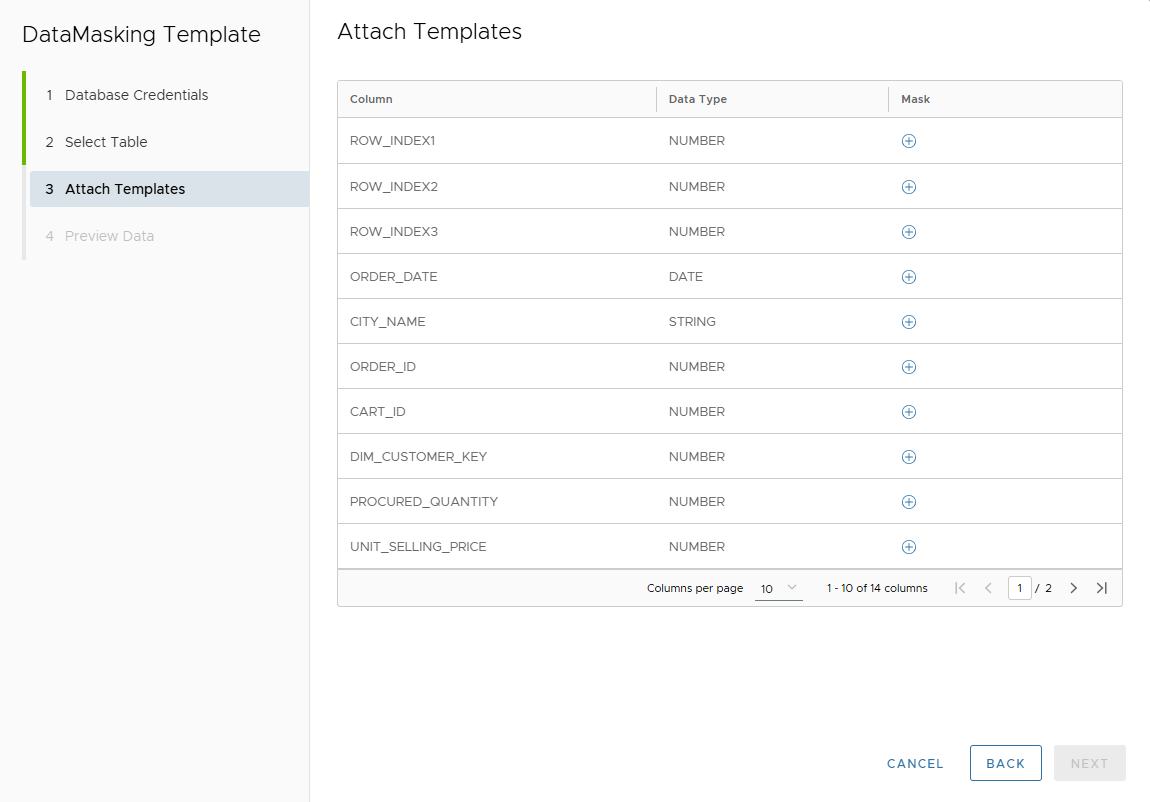This screenshot has height=802, width=1150.
Task: Go to next page of columns
Action: (x=1073, y=588)
